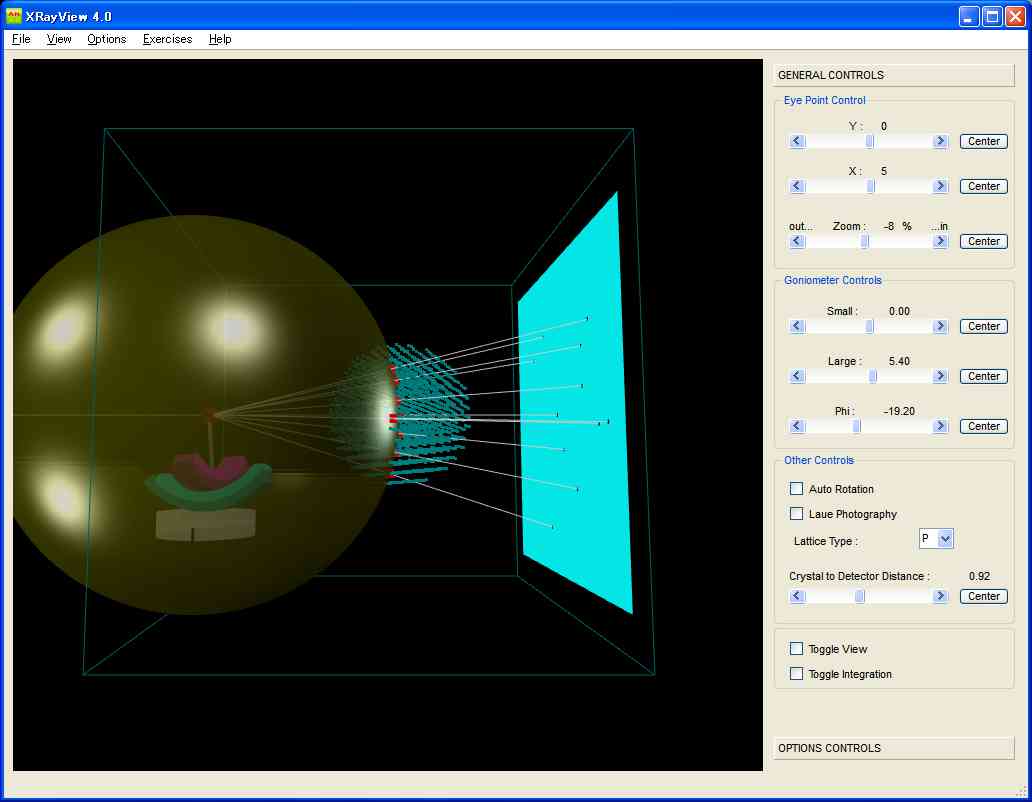Click right arrow of Detector Distance slider
The height and width of the screenshot is (802, 1032).
[940, 596]
